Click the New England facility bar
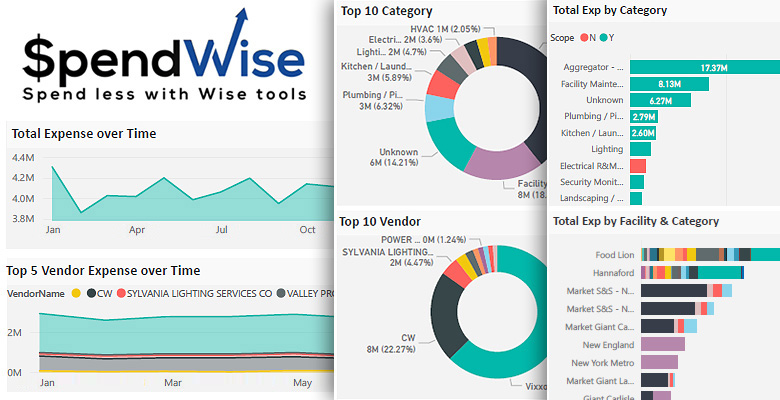 pyautogui.click(x=662, y=344)
